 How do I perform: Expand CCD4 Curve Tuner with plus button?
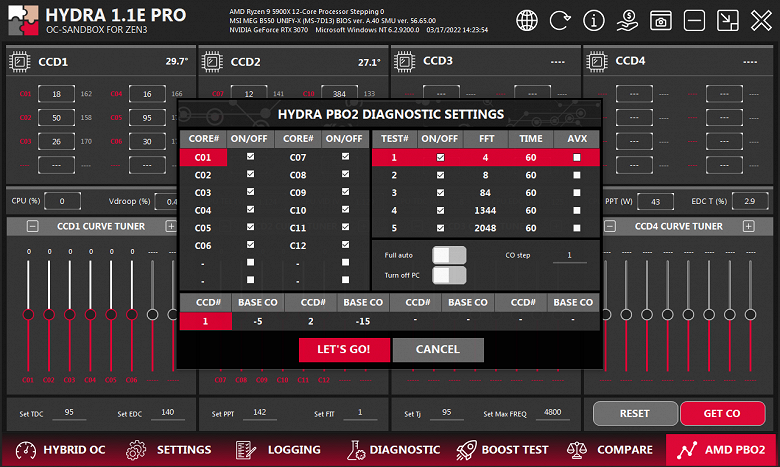click(749, 226)
